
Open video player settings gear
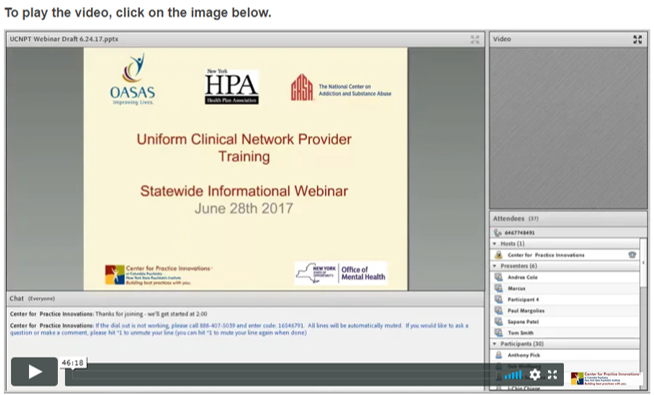click(x=535, y=375)
